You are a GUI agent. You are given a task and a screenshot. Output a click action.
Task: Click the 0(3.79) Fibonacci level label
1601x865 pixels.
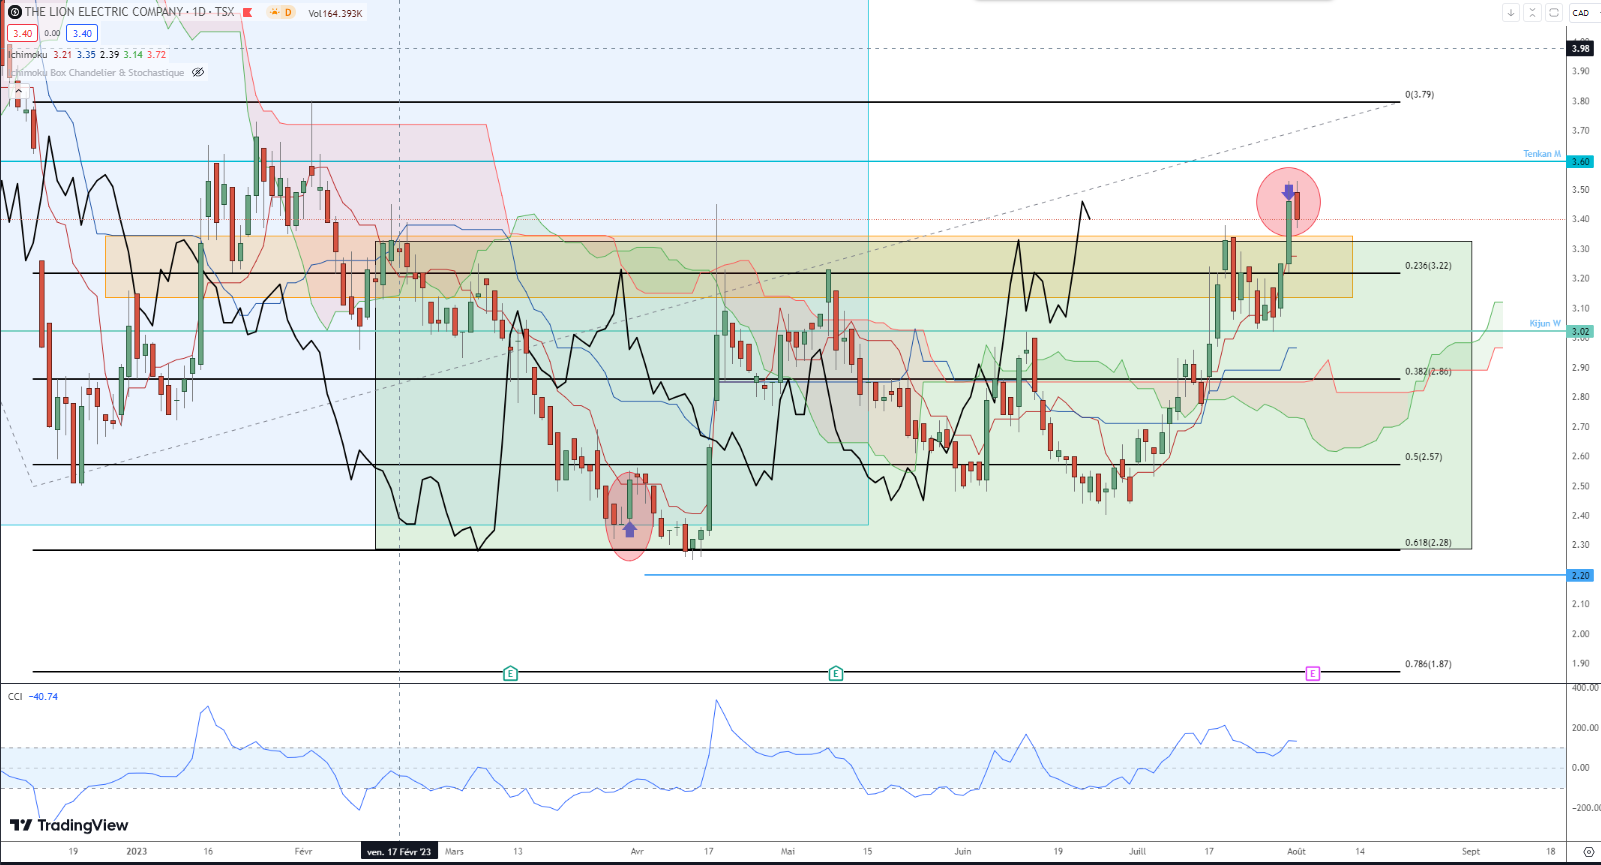click(x=1419, y=95)
